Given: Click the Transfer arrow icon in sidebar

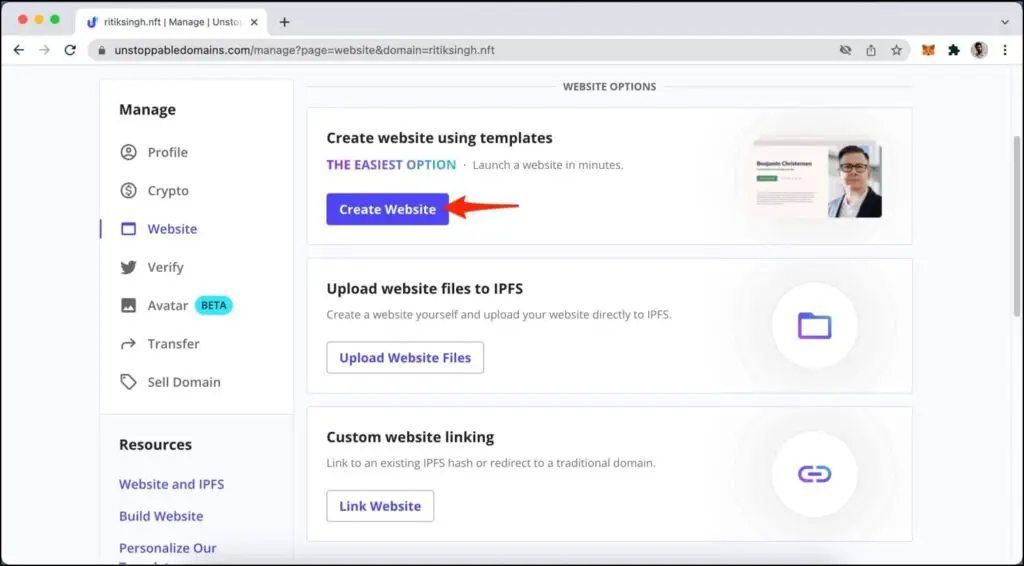Looking at the screenshot, I should 129,344.
